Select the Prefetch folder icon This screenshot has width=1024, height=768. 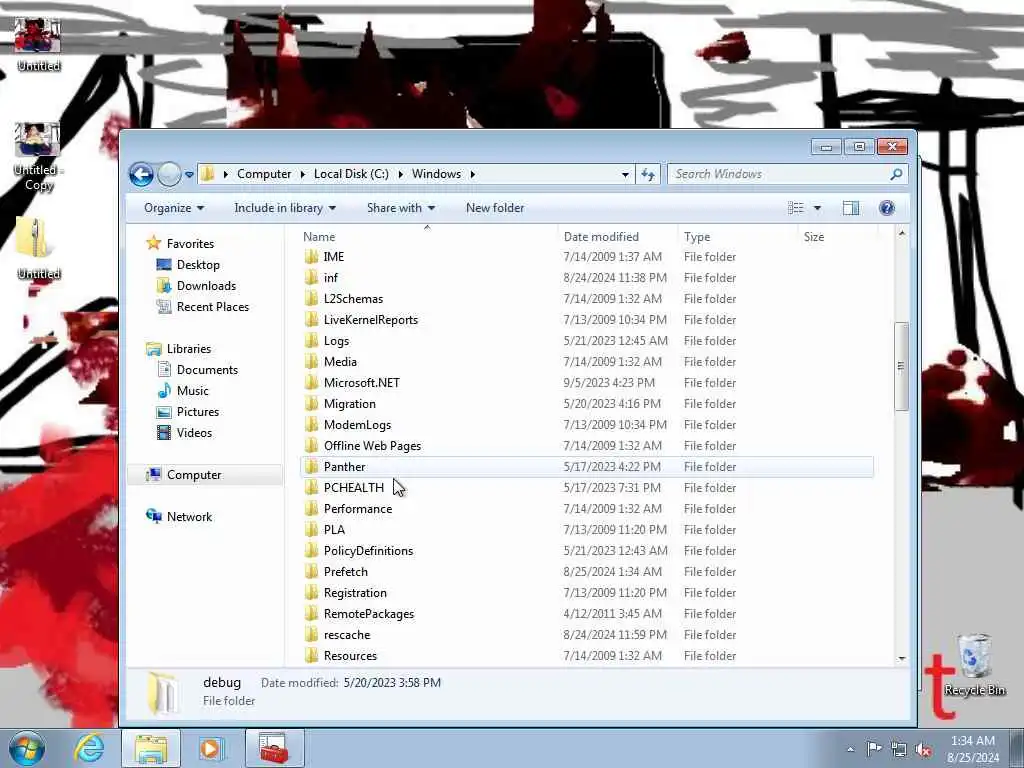tap(312, 572)
